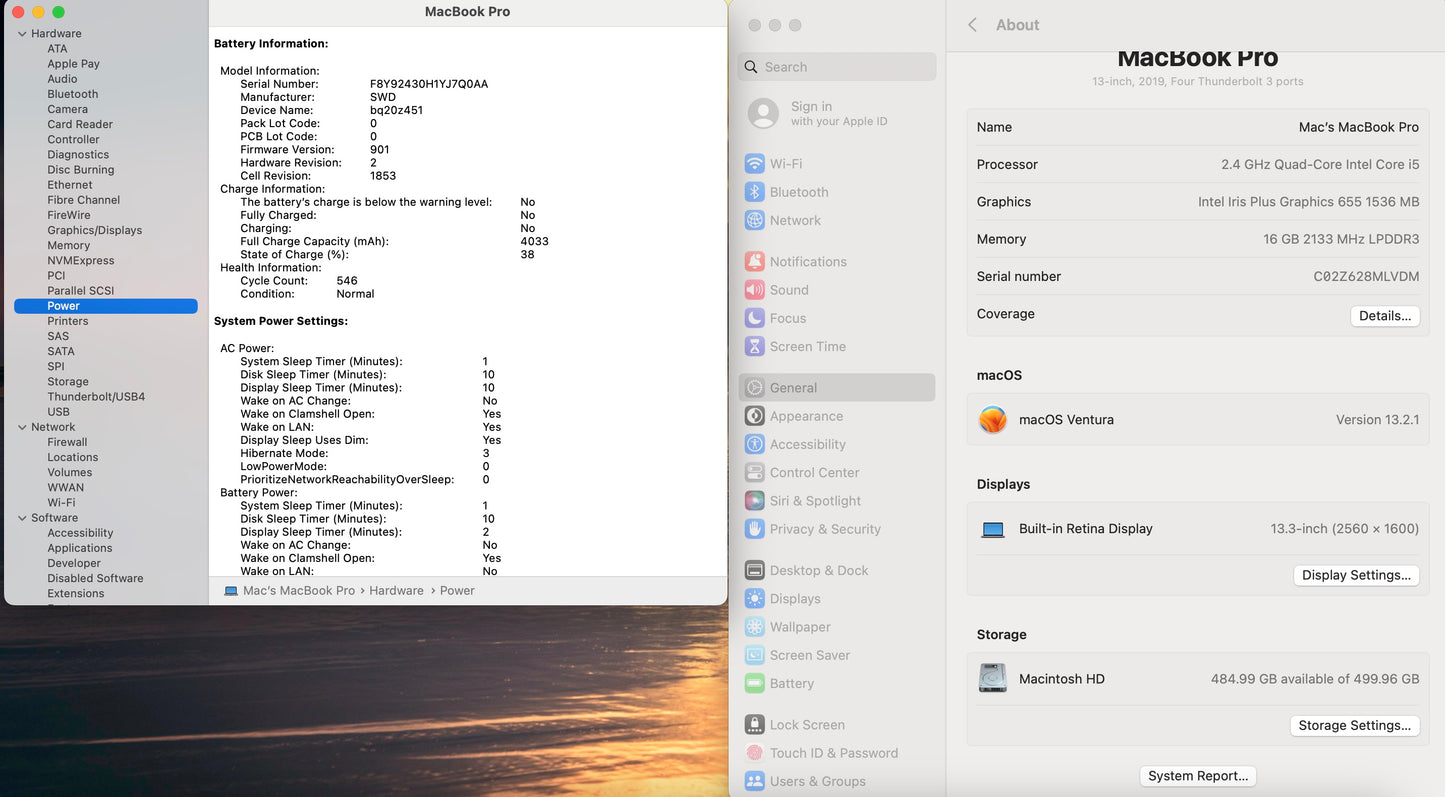The image size is (1445, 797).
Task: Collapse the Software section in sidebar
Action: 22,518
